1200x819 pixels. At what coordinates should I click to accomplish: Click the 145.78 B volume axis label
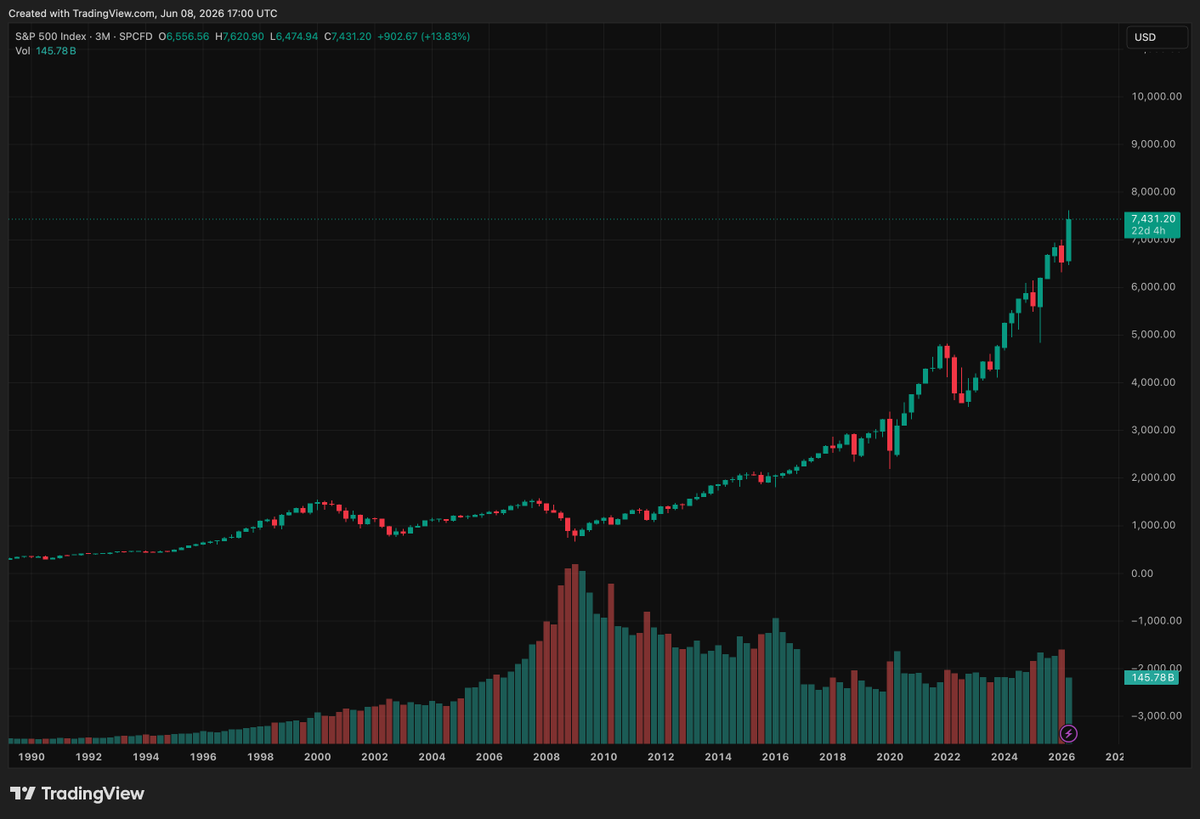tap(1153, 678)
